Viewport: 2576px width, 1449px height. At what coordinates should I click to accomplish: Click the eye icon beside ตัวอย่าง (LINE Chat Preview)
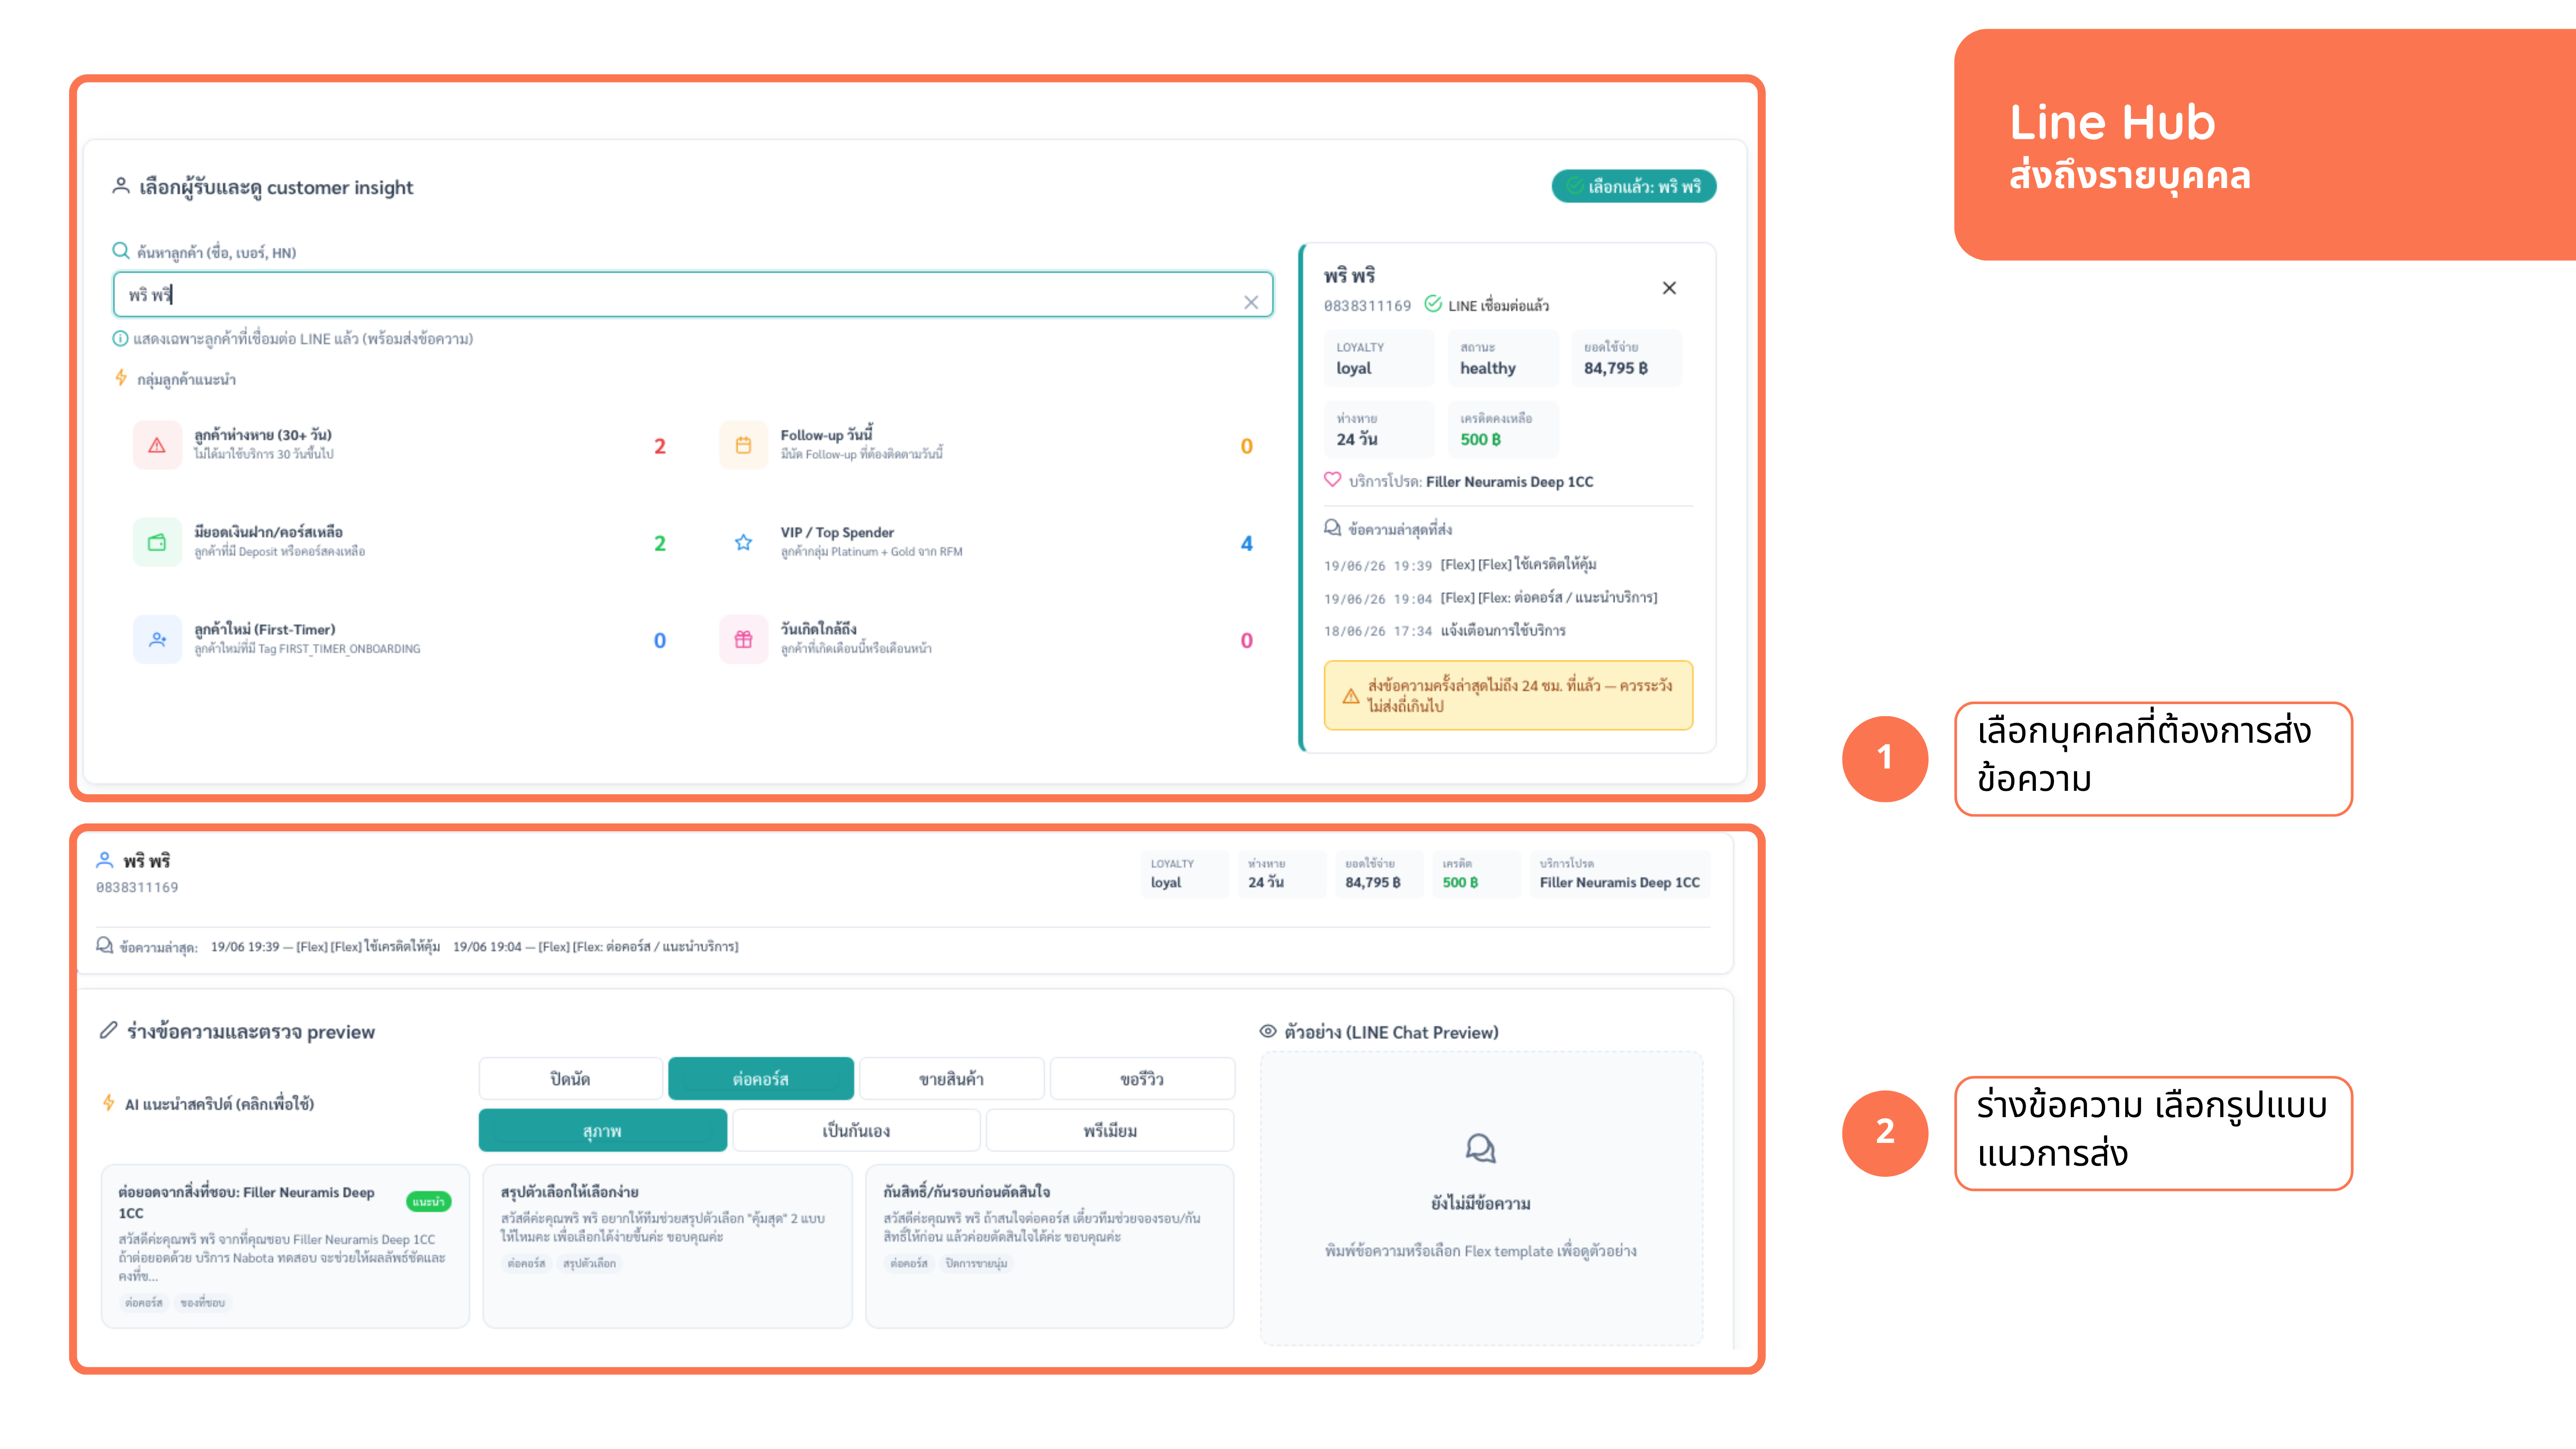point(1268,1031)
